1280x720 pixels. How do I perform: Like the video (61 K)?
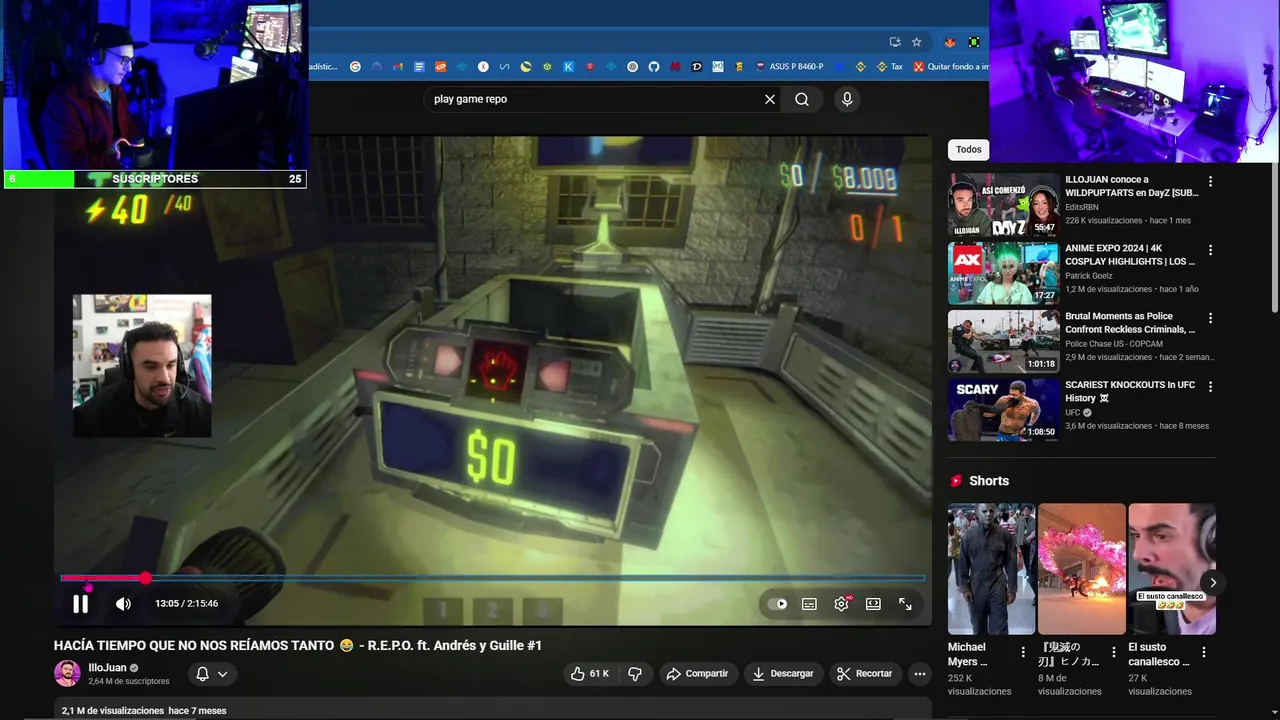coord(590,674)
